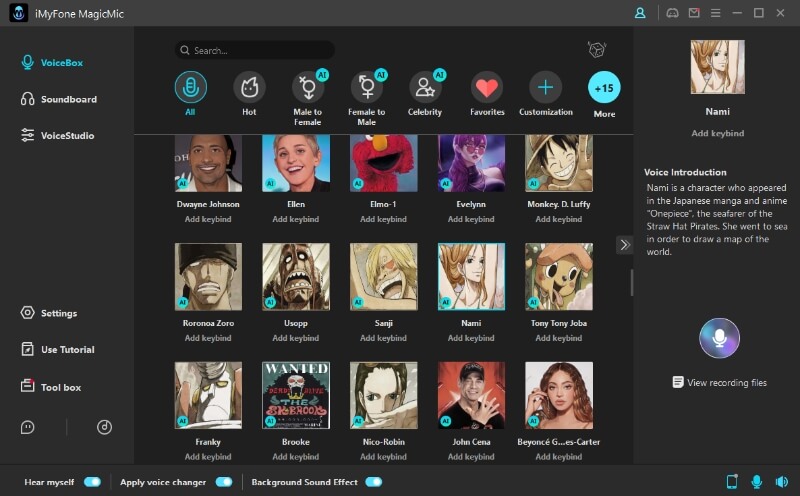
Task: Open the hamburger menu in title bar
Action: click(x=715, y=13)
